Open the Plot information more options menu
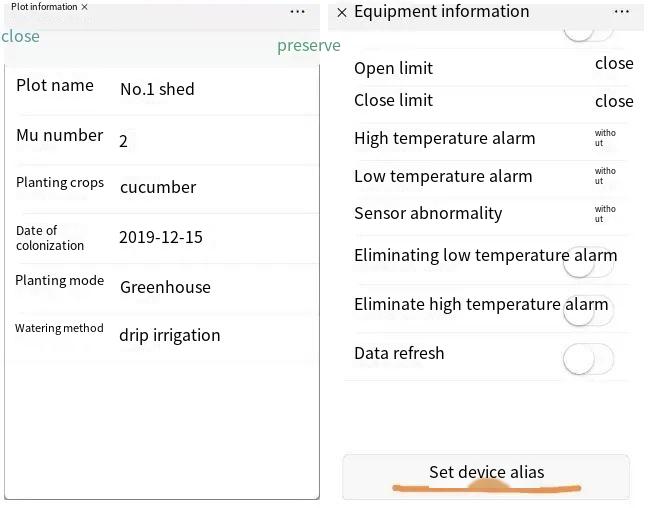652x508 pixels. [297, 12]
